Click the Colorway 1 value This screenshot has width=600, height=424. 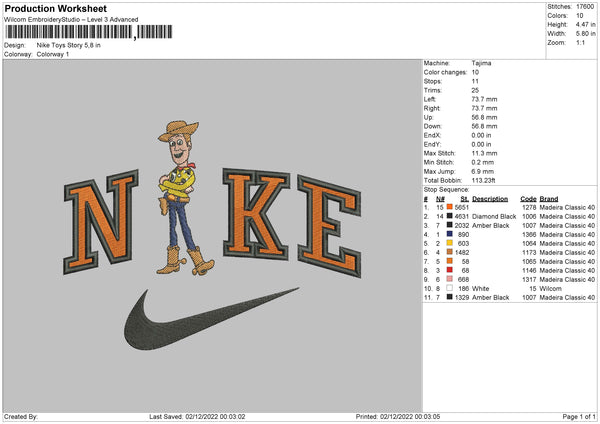tap(53, 54)
